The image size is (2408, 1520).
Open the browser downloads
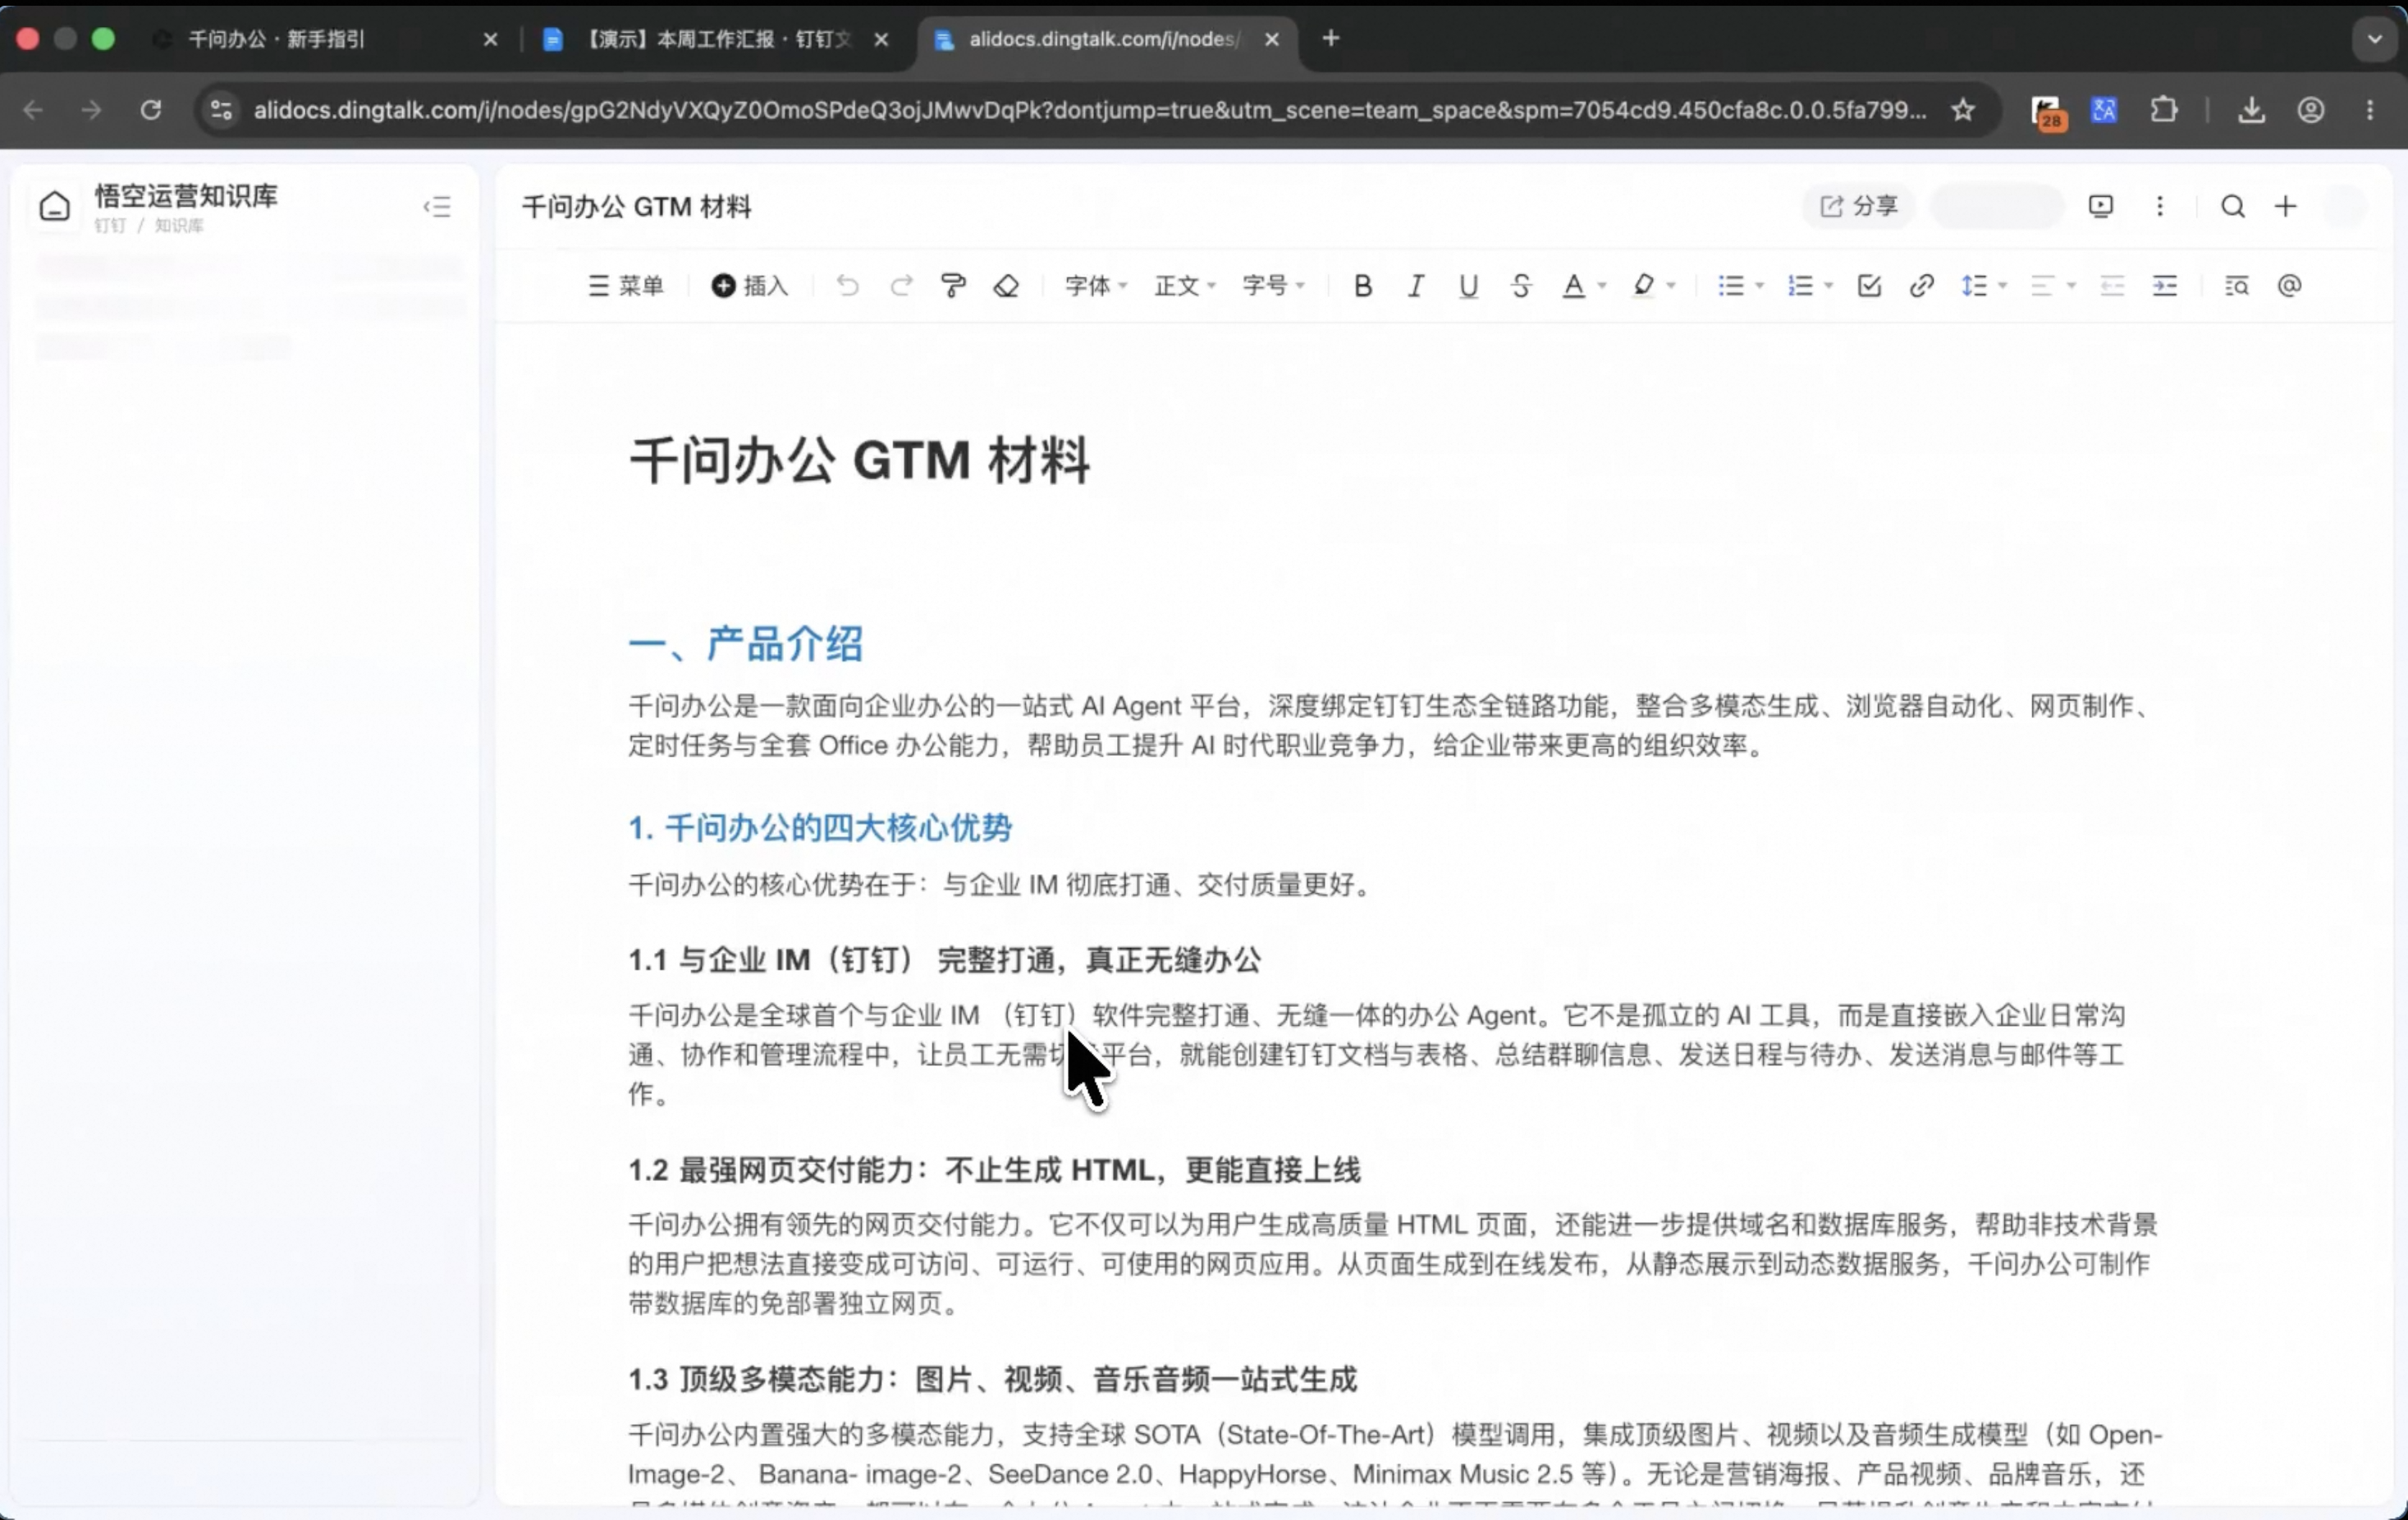2251,110
